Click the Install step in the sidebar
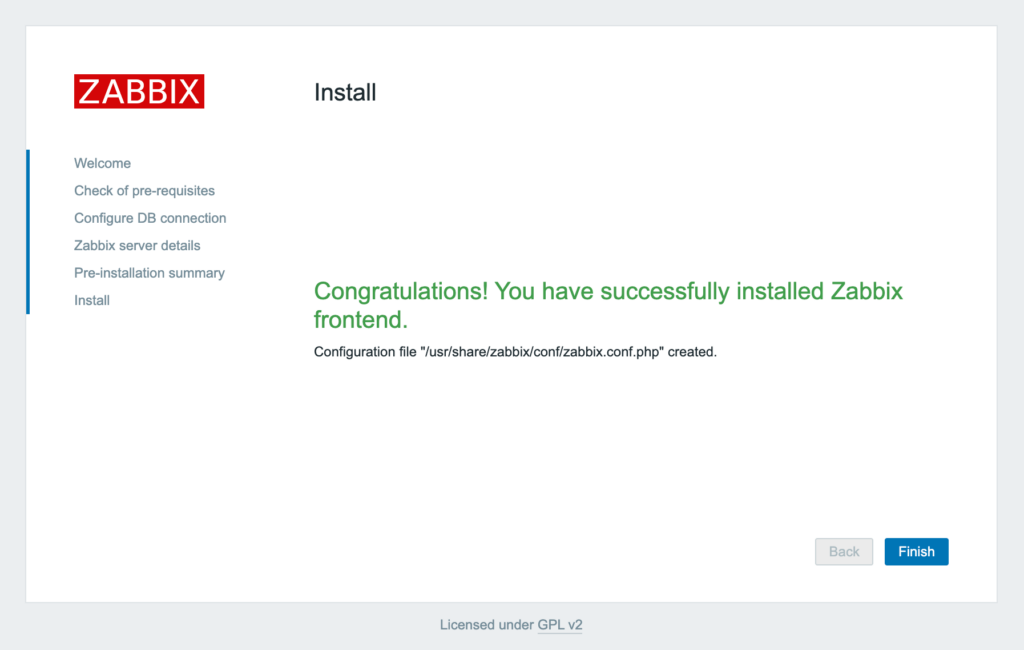The image size is (1024, 650). click(91, 299)
